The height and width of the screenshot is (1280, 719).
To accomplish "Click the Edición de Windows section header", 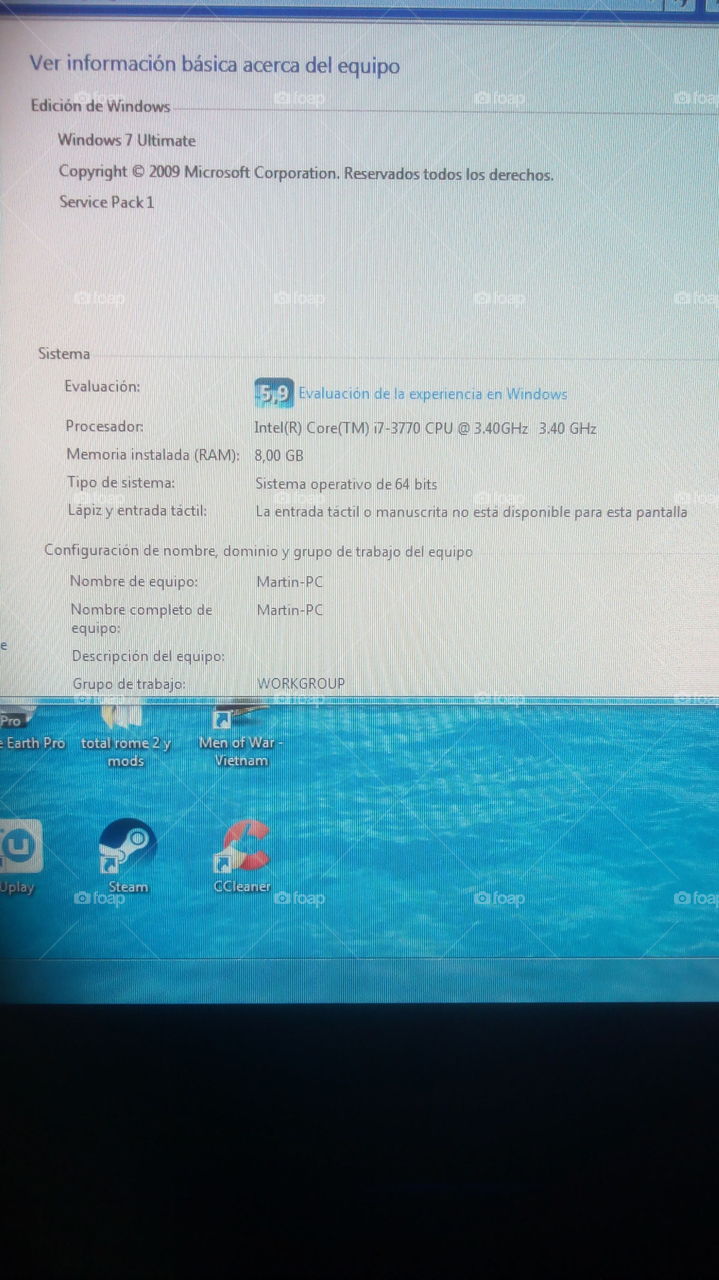I will click(x=100, y=106).
